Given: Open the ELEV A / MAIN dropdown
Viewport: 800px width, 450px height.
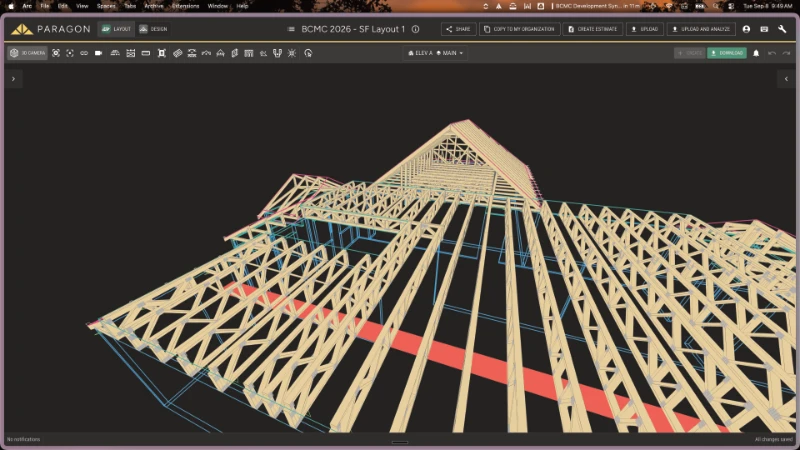Looking at the screenshot, I should tap(436, 53).
